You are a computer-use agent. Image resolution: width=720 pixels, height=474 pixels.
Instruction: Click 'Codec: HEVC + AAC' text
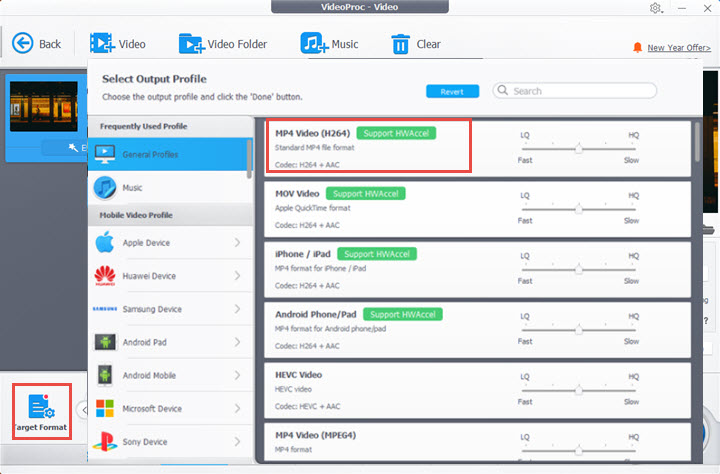[x=307, y=406]
